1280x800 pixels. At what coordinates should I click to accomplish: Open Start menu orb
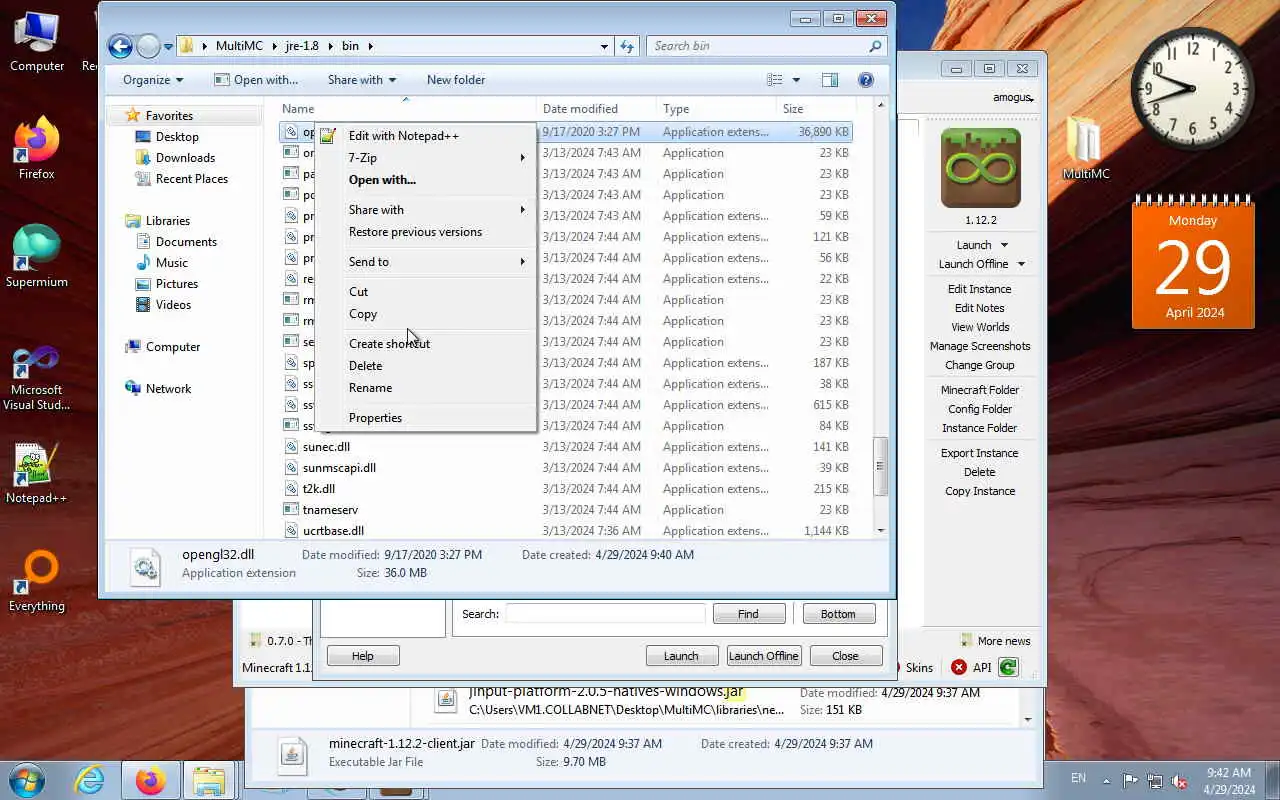(26, 779)
